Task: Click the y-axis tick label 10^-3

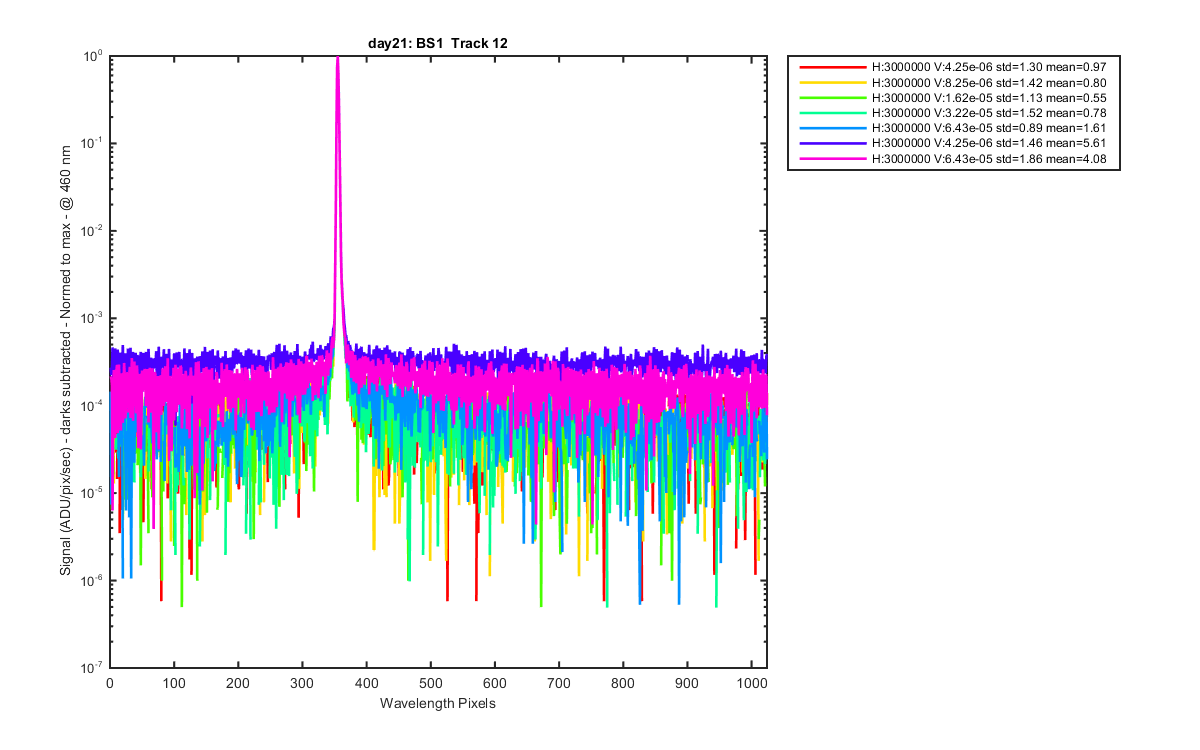Action: [x=94, y=317]
